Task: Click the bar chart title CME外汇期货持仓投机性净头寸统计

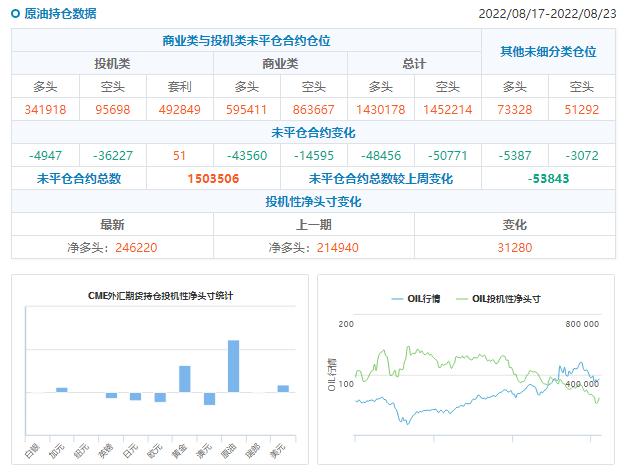Action: click(x=160, y=295)
